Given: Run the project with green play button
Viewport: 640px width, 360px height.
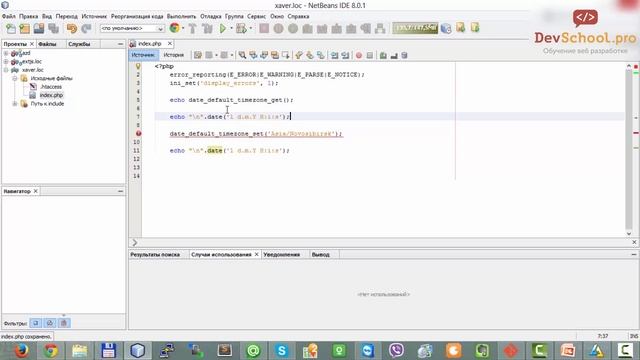Looking at the screenshot, I should (x=223, y=29).
